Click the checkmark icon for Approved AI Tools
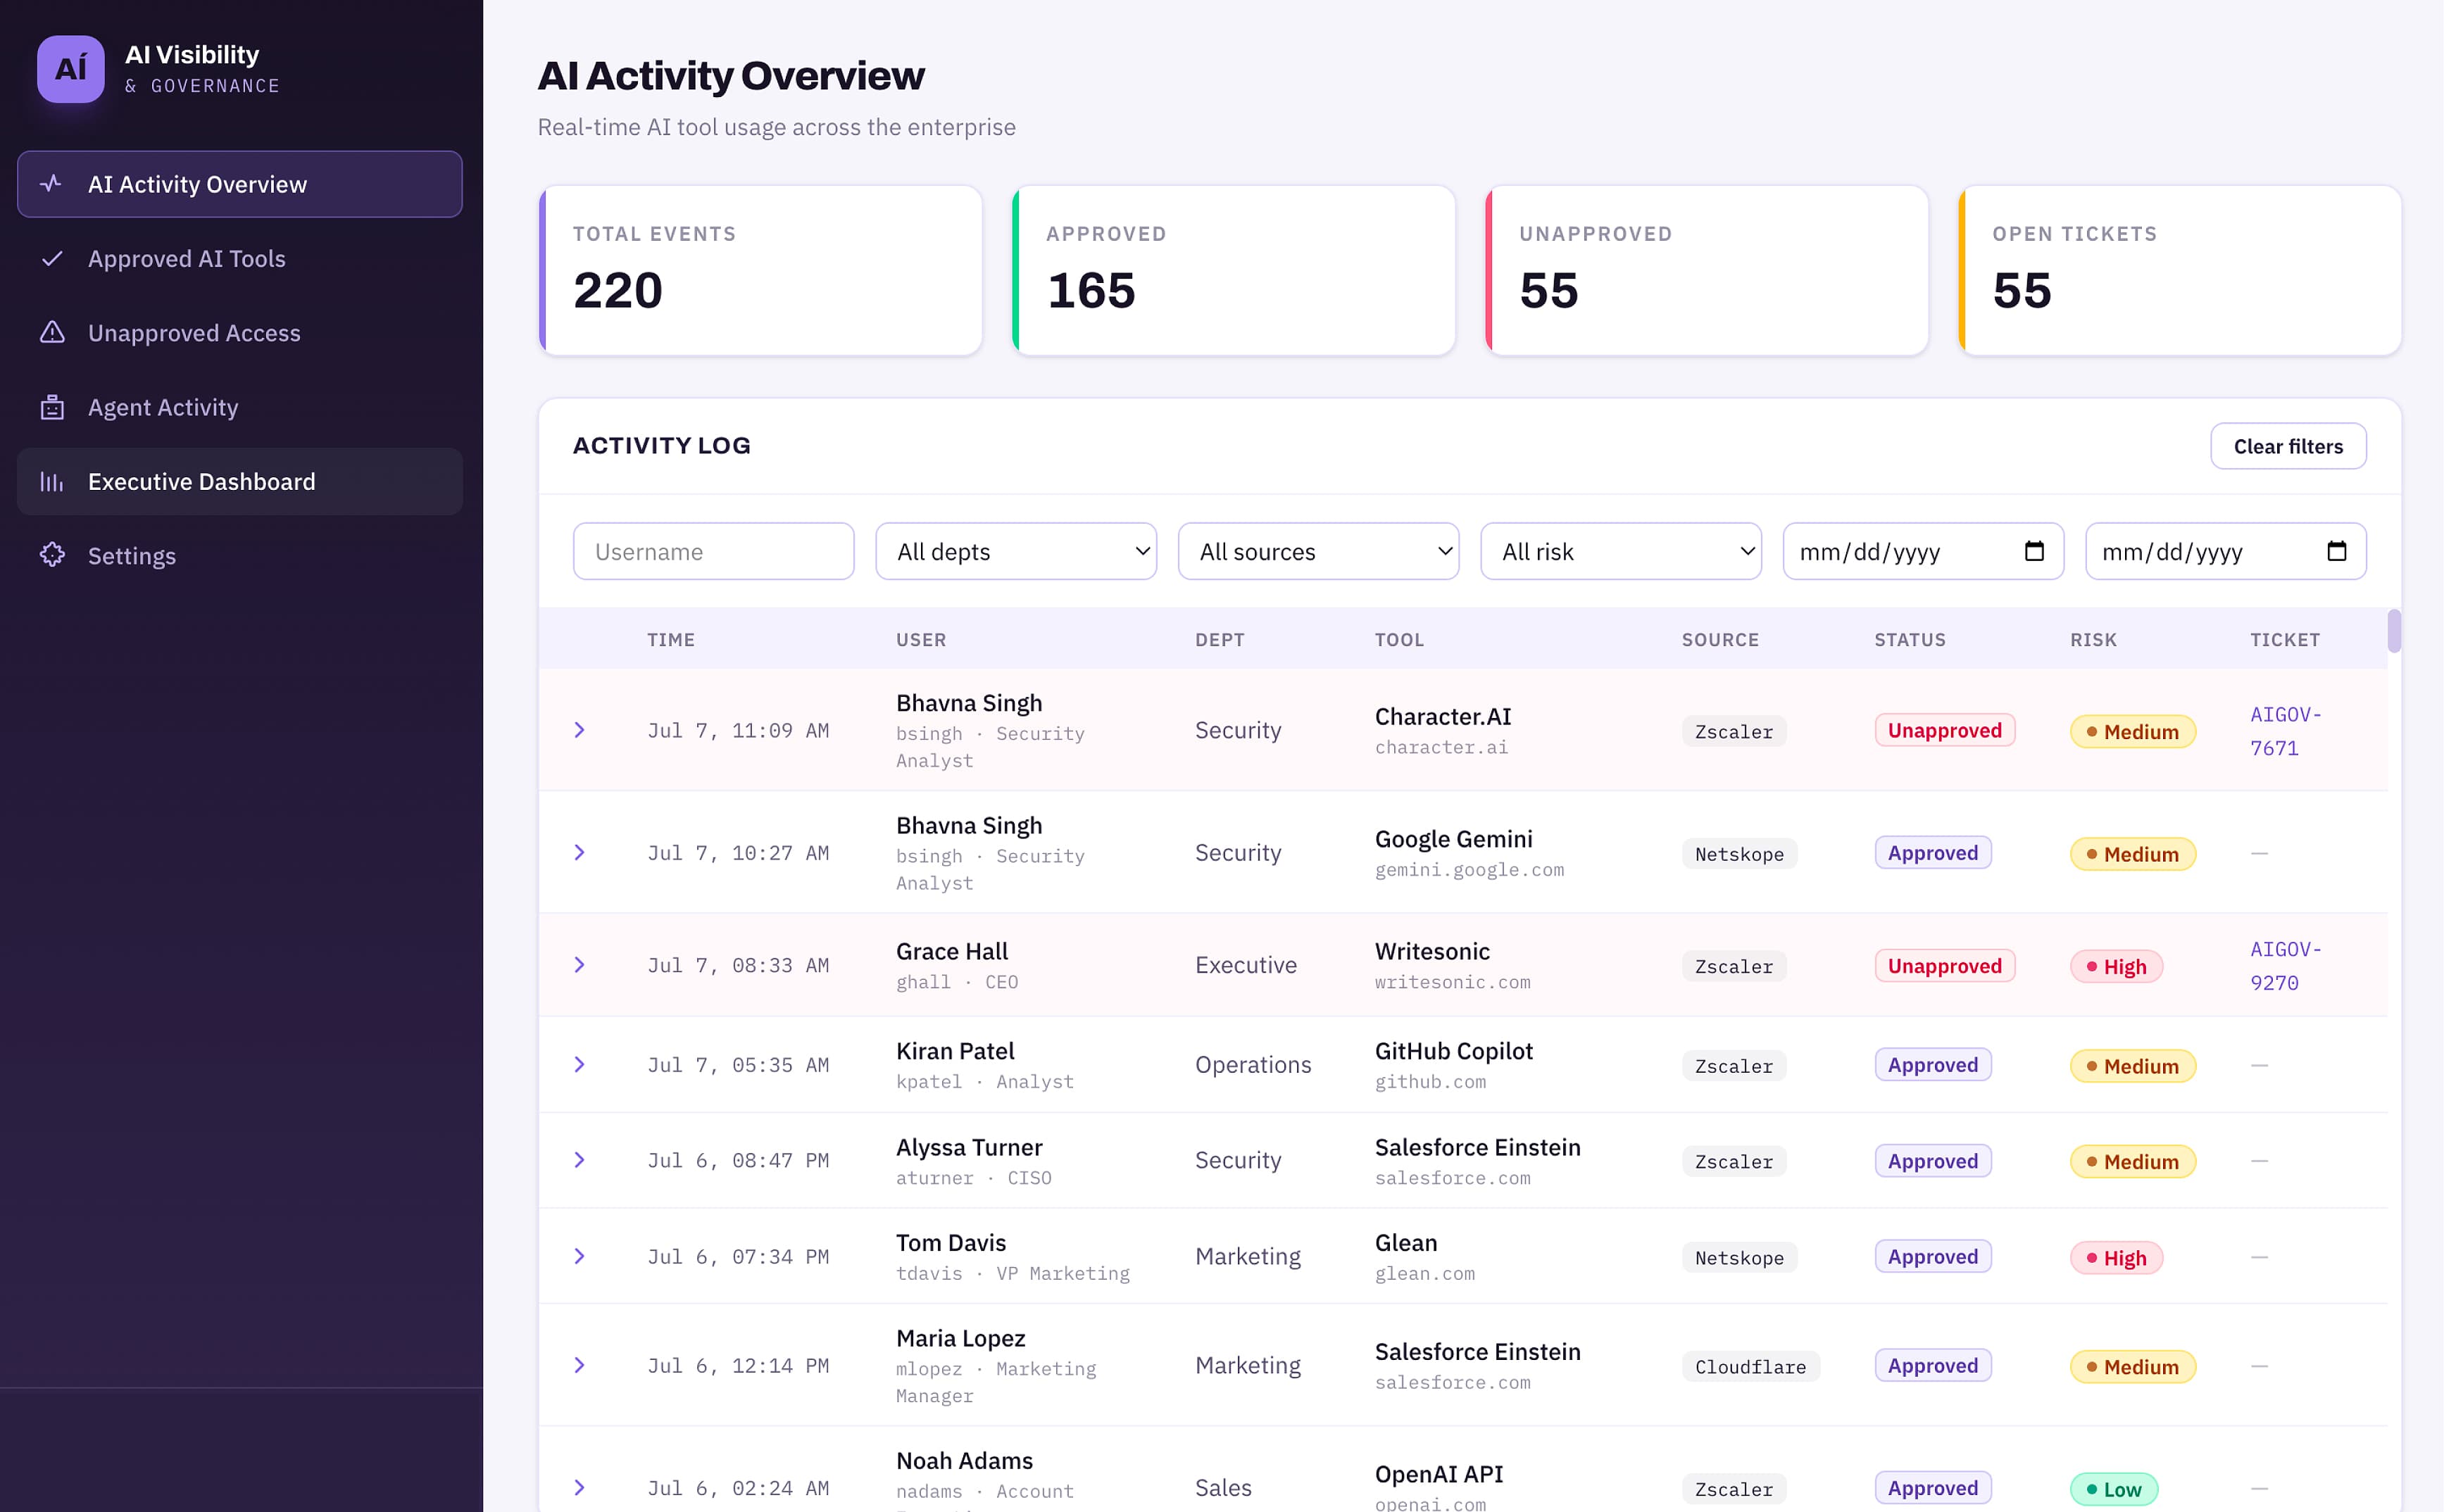Image resolution: width=2444 pixels, height=1512 pixels. pyautogui.click(x=52, y=258)
